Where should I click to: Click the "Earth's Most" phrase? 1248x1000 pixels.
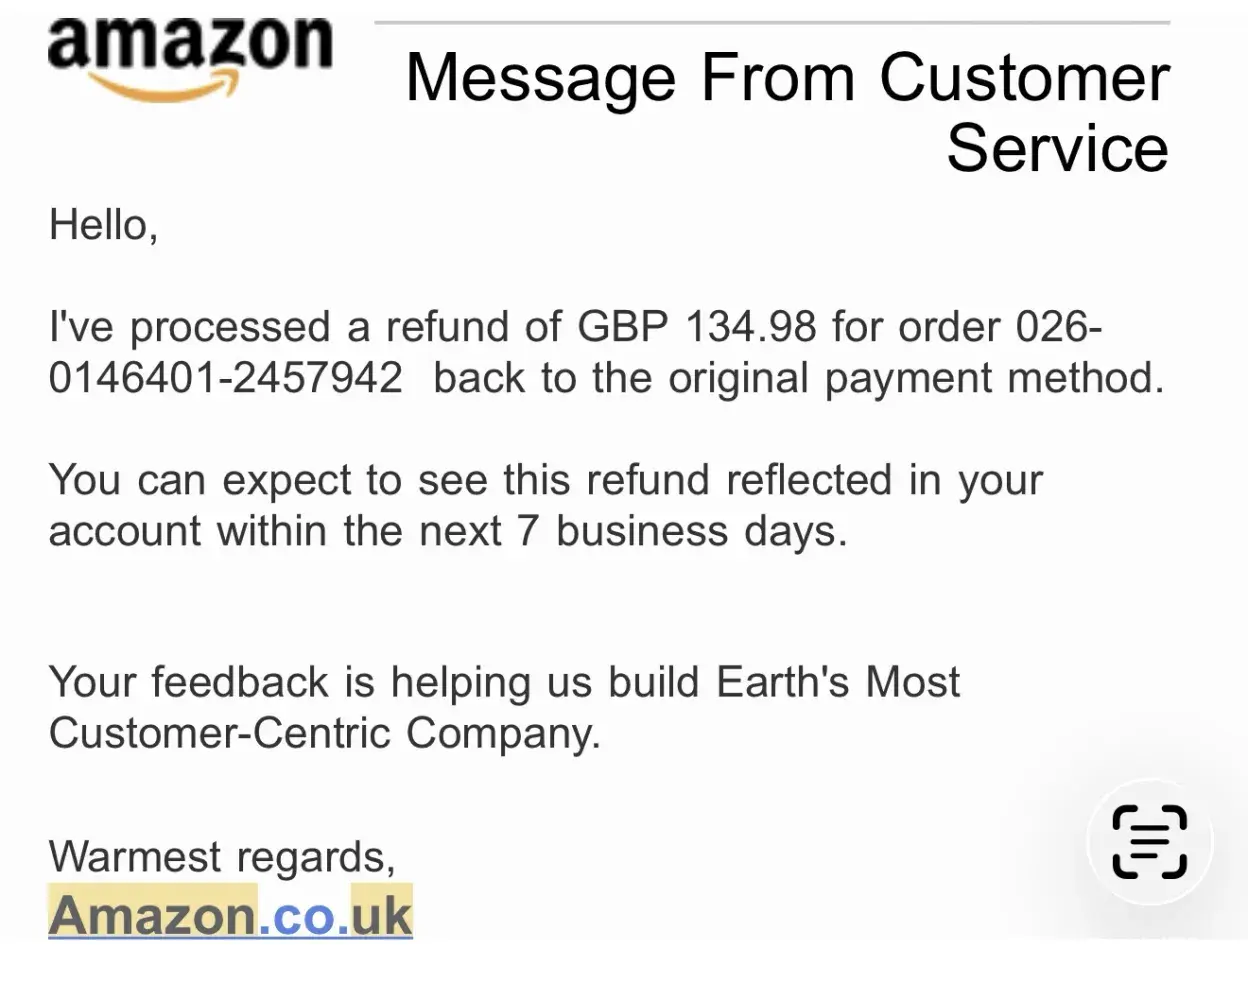click(x=838, y=682)
